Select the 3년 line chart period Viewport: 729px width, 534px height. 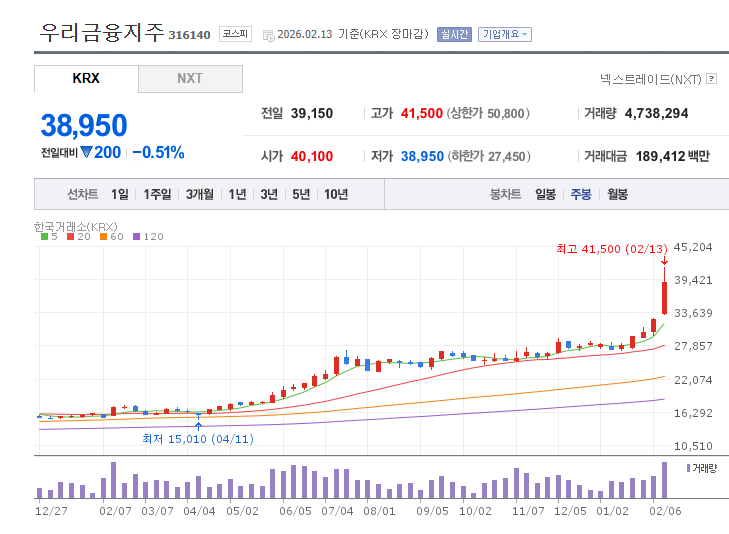[x=269, y=194]
